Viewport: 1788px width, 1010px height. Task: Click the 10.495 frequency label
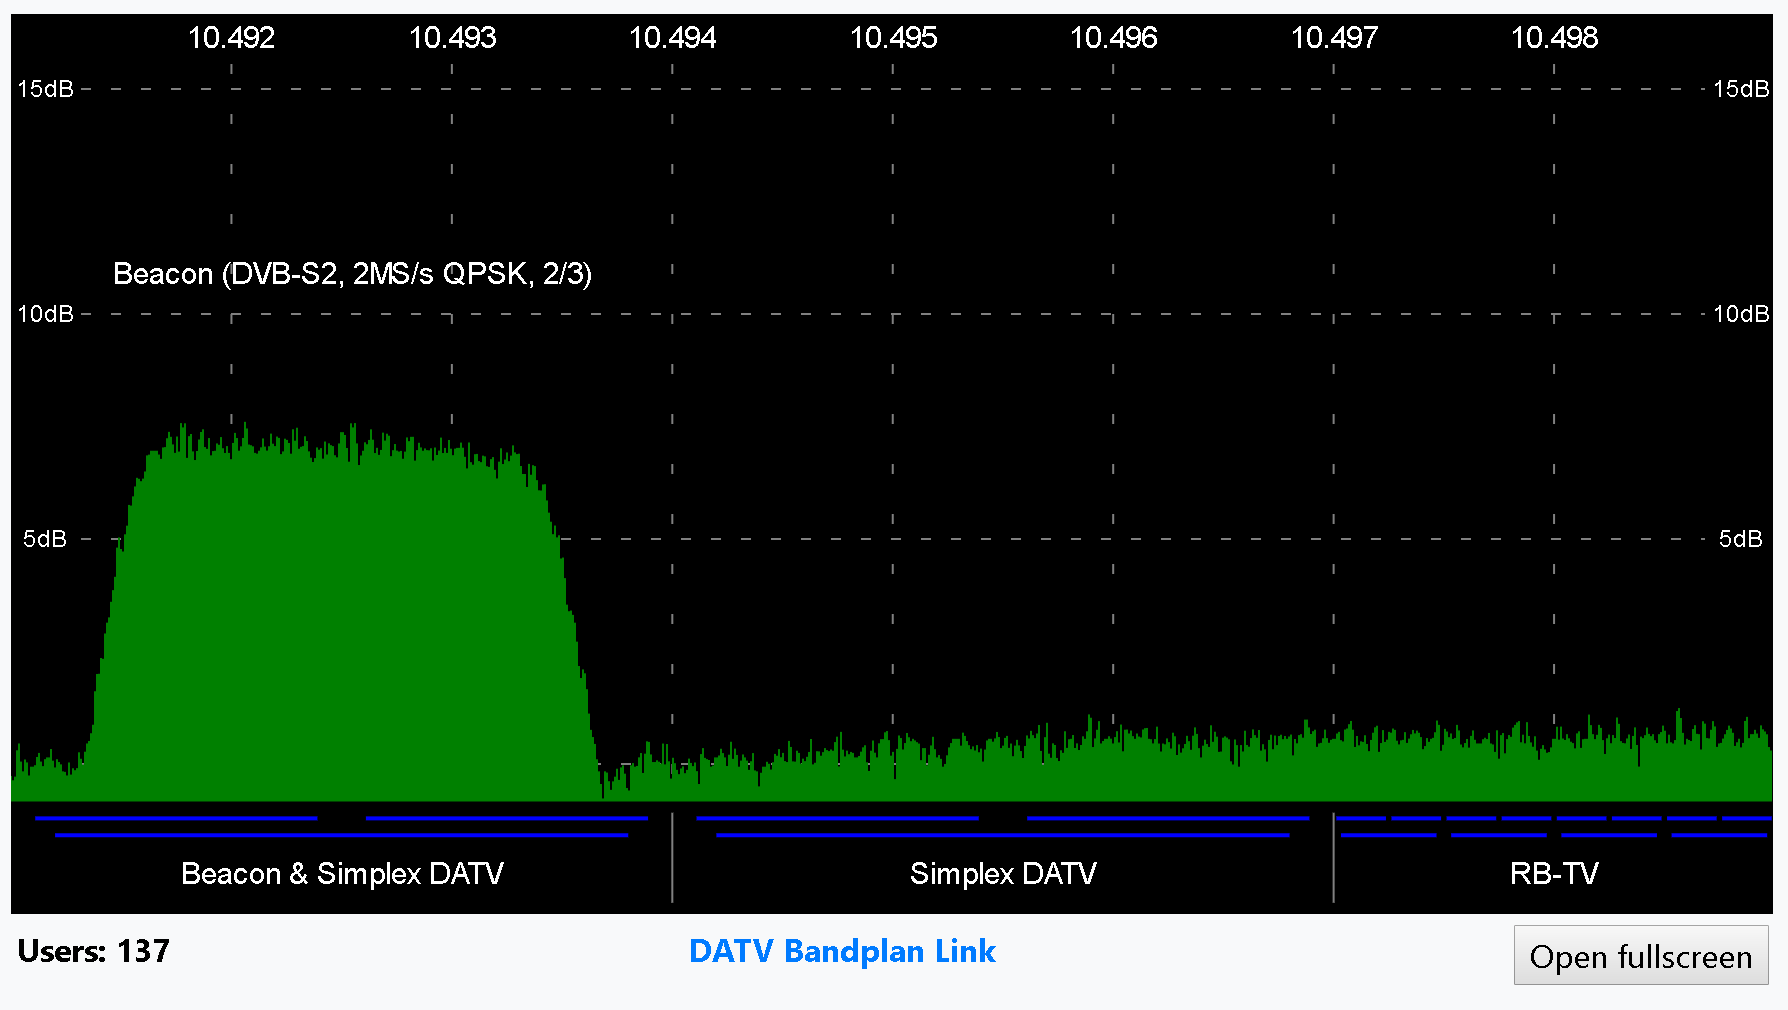click(893, 38)
